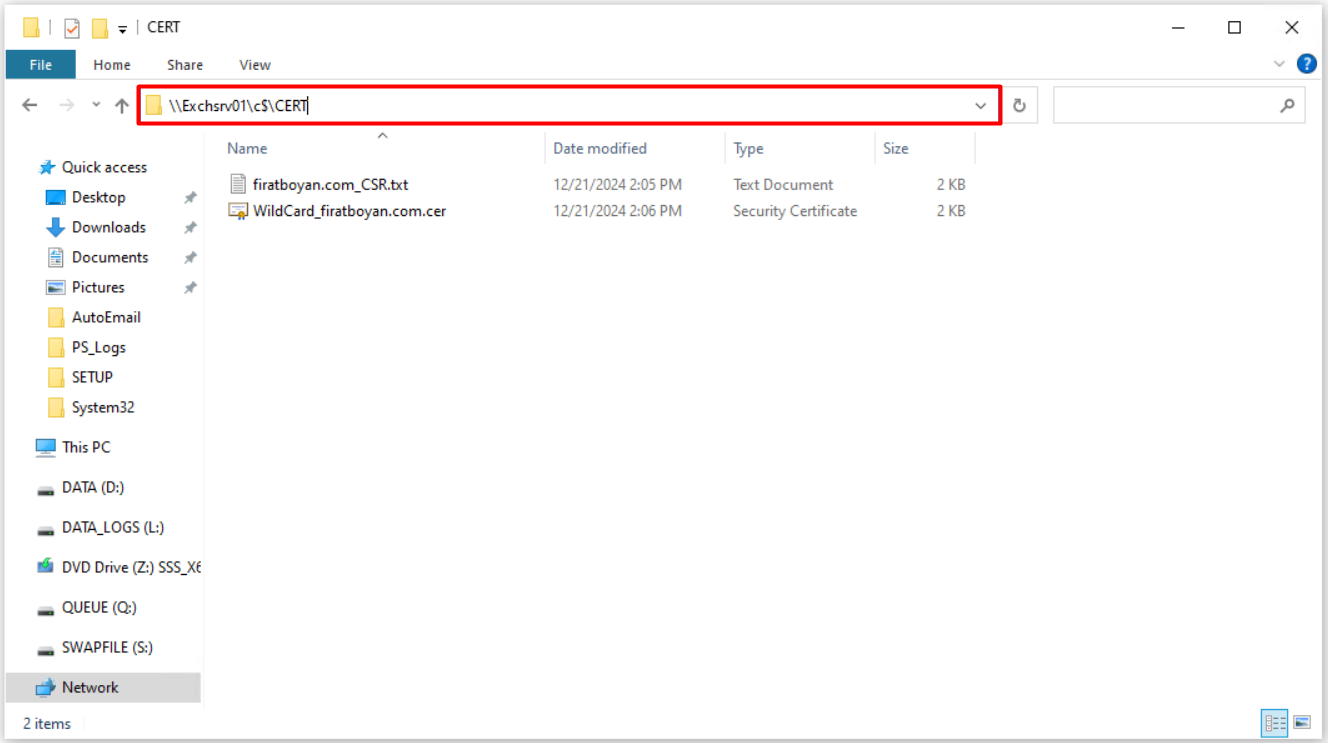Expand the ribbon using the chevron
This screenshot has height=743, width=1328.
(x=1279, y=64)
